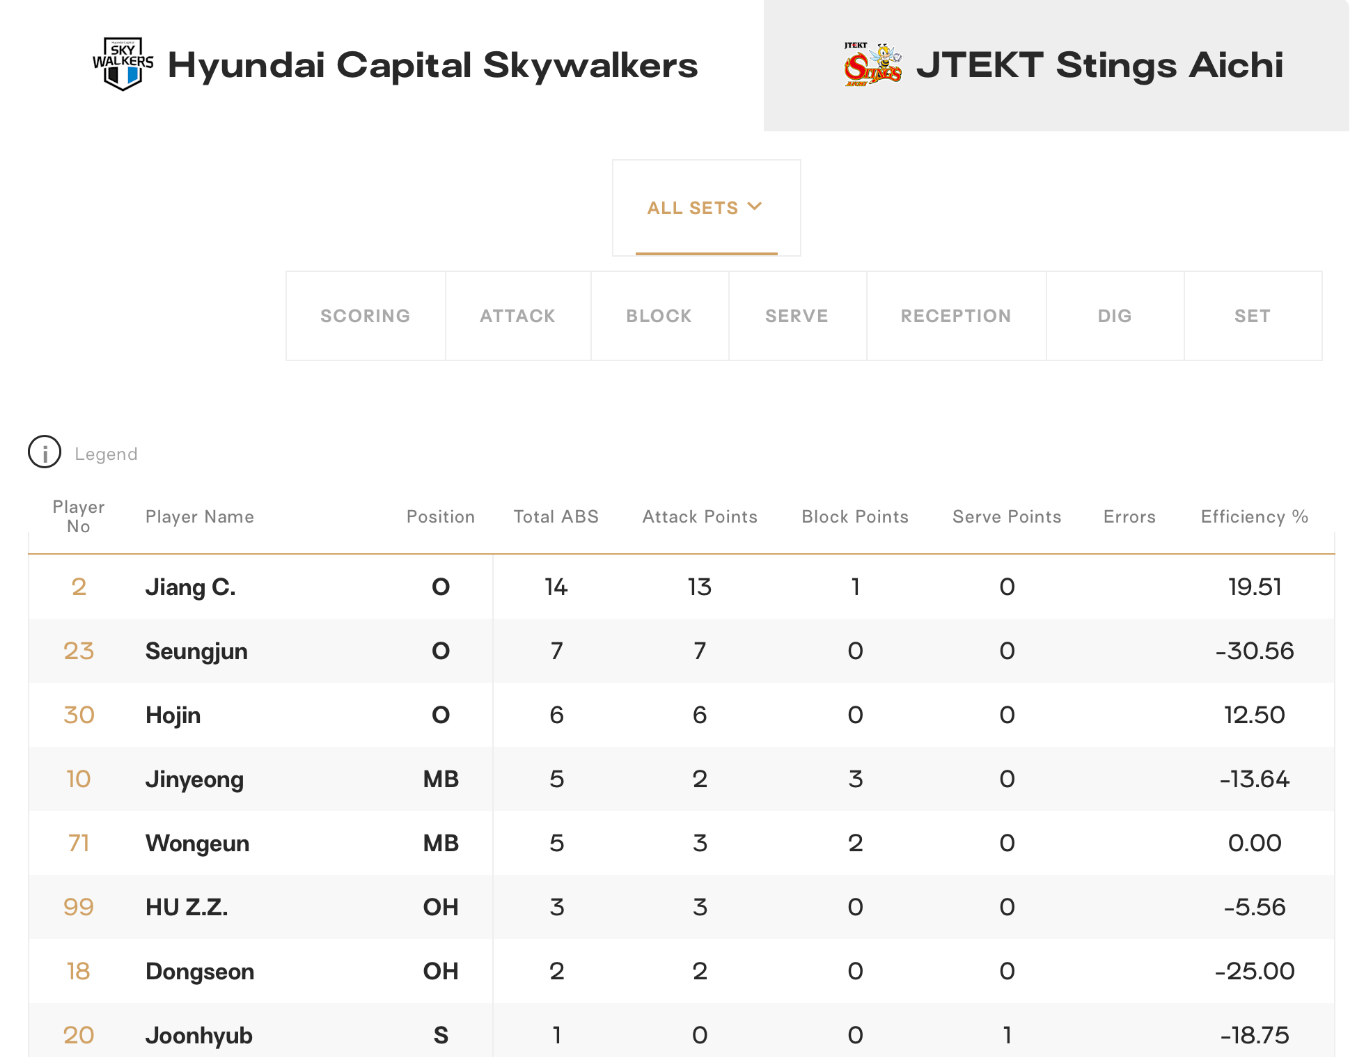Select the SET statistics tab
Screen dimensions: 1357x1057
(1252, 316)
